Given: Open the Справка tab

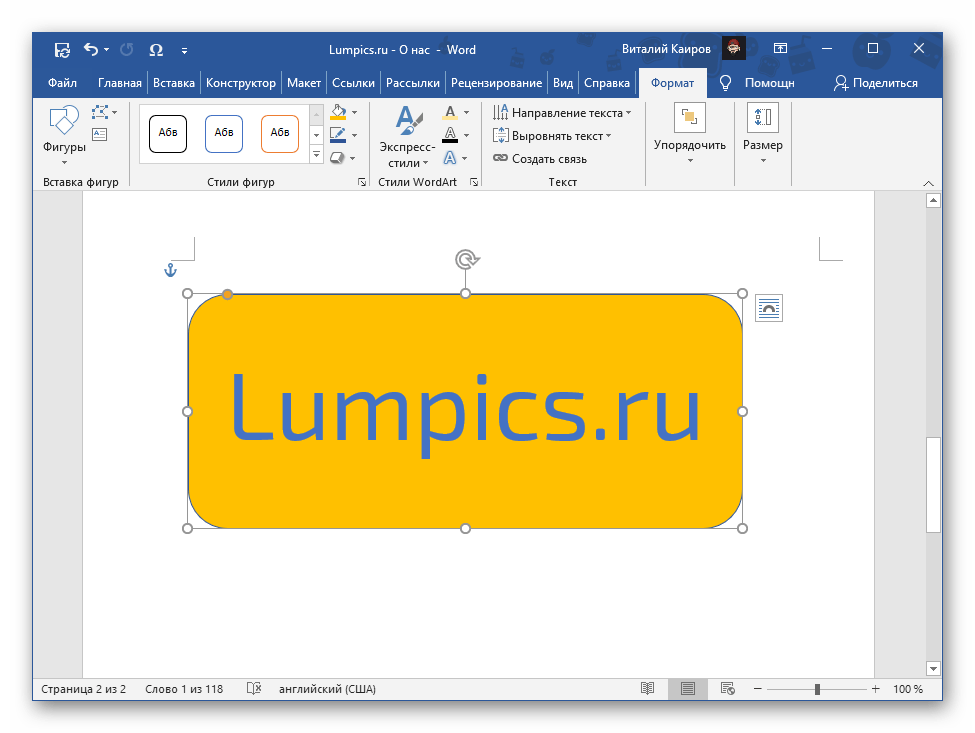Looking at the screenshot, I should (x=606, y=83).
